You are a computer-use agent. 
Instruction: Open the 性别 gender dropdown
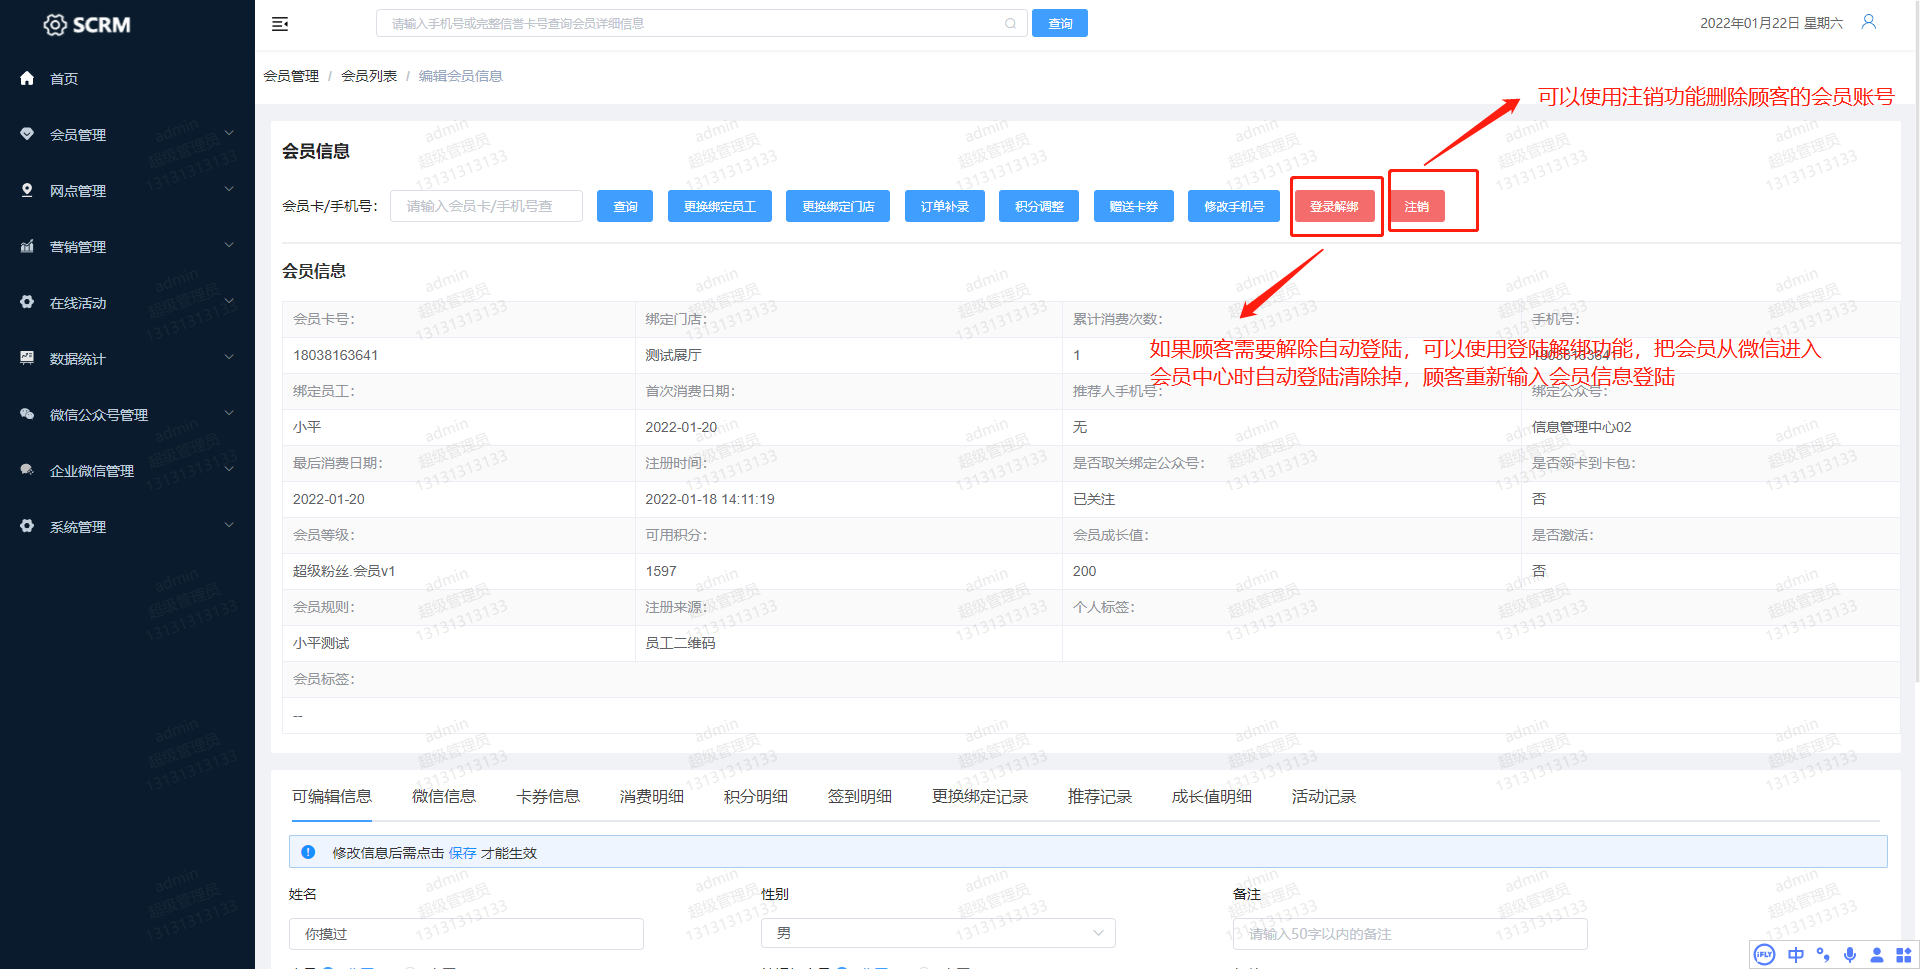pos(937,933)
